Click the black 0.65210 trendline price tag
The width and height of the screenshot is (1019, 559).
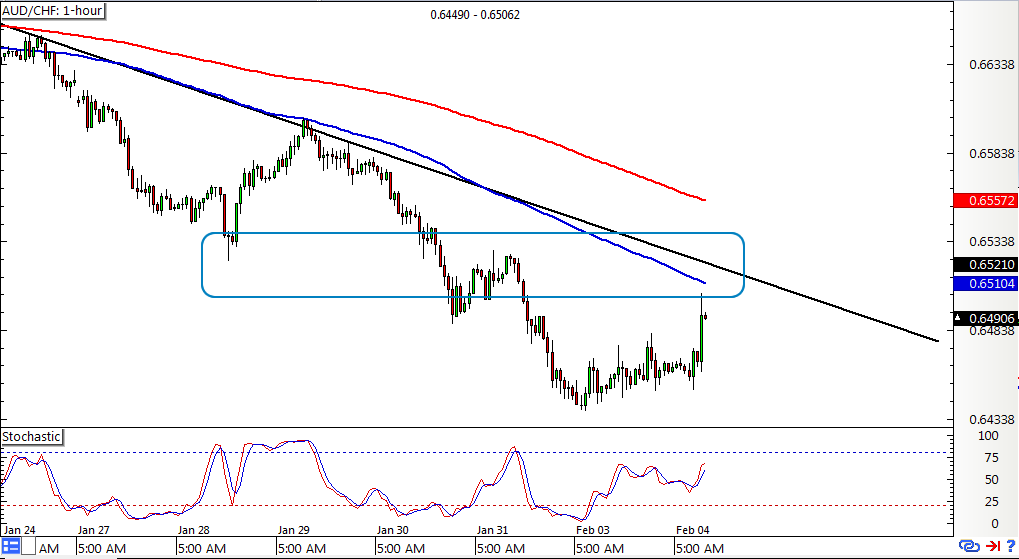tap(985, 265)
